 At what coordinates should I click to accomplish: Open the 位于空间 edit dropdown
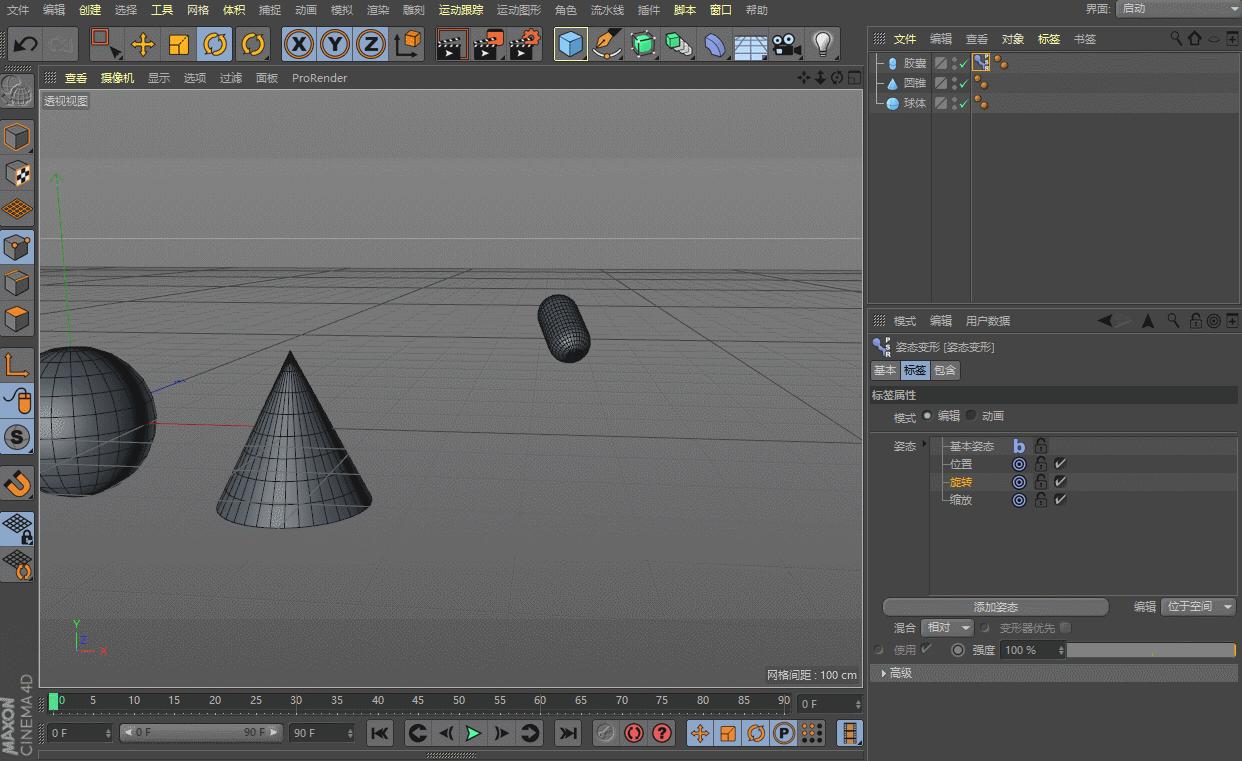[1198, 606]
